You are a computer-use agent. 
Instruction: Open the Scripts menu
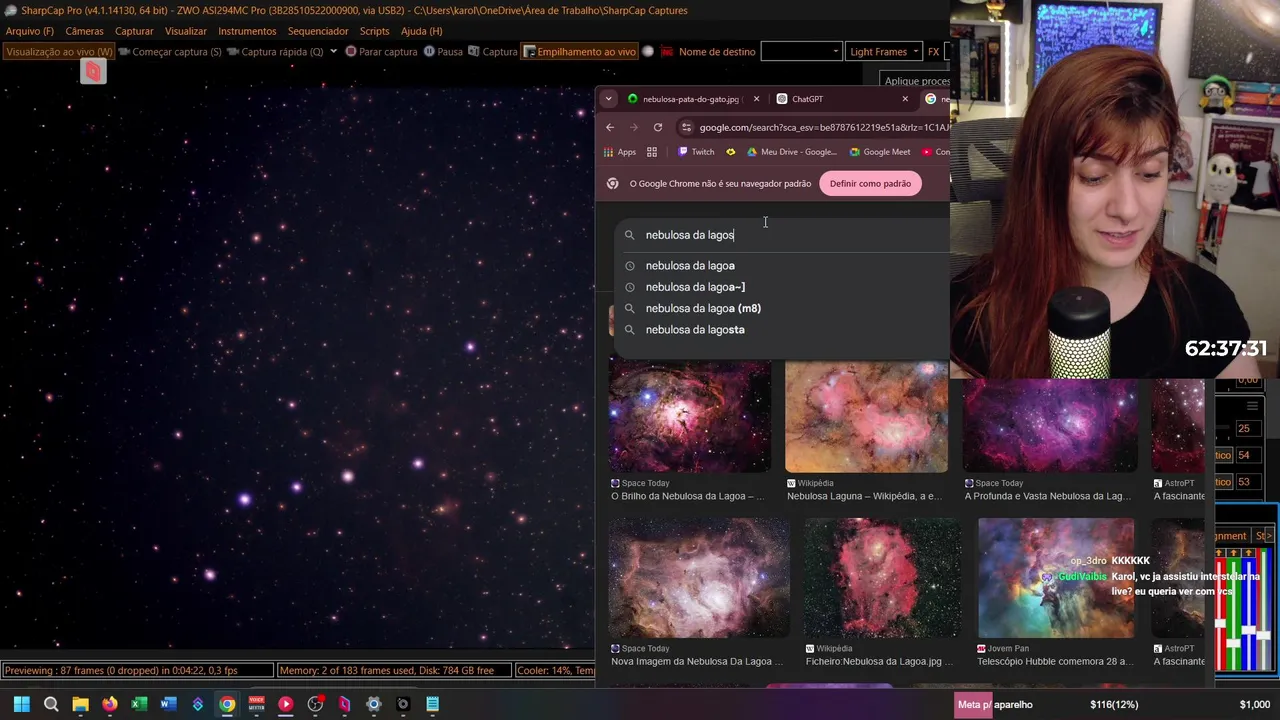click(375, 31)
